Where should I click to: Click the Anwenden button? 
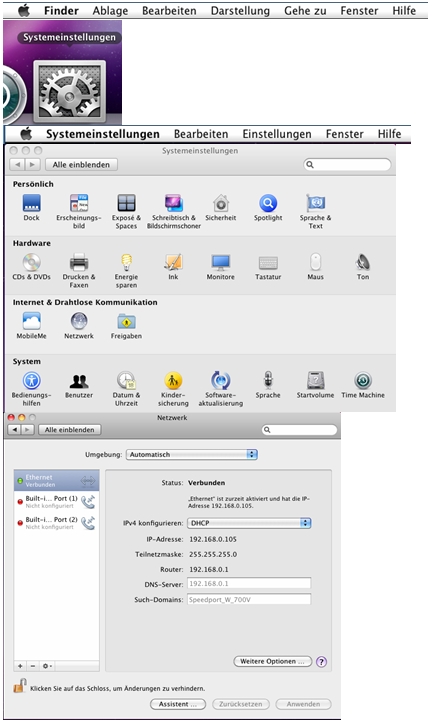303,704
